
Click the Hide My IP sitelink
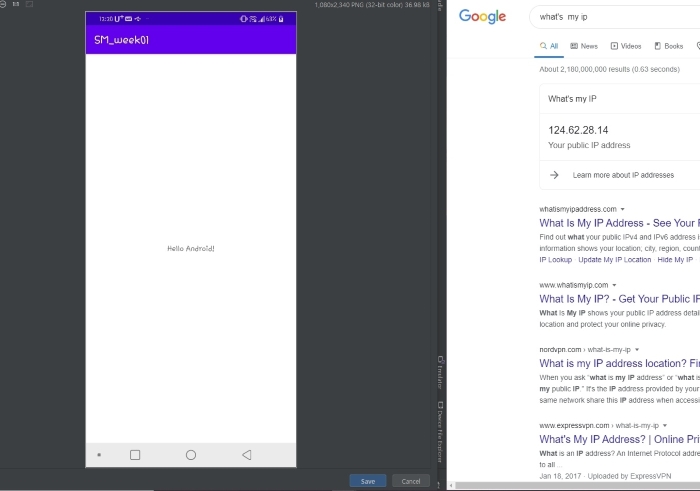point(675,260)
